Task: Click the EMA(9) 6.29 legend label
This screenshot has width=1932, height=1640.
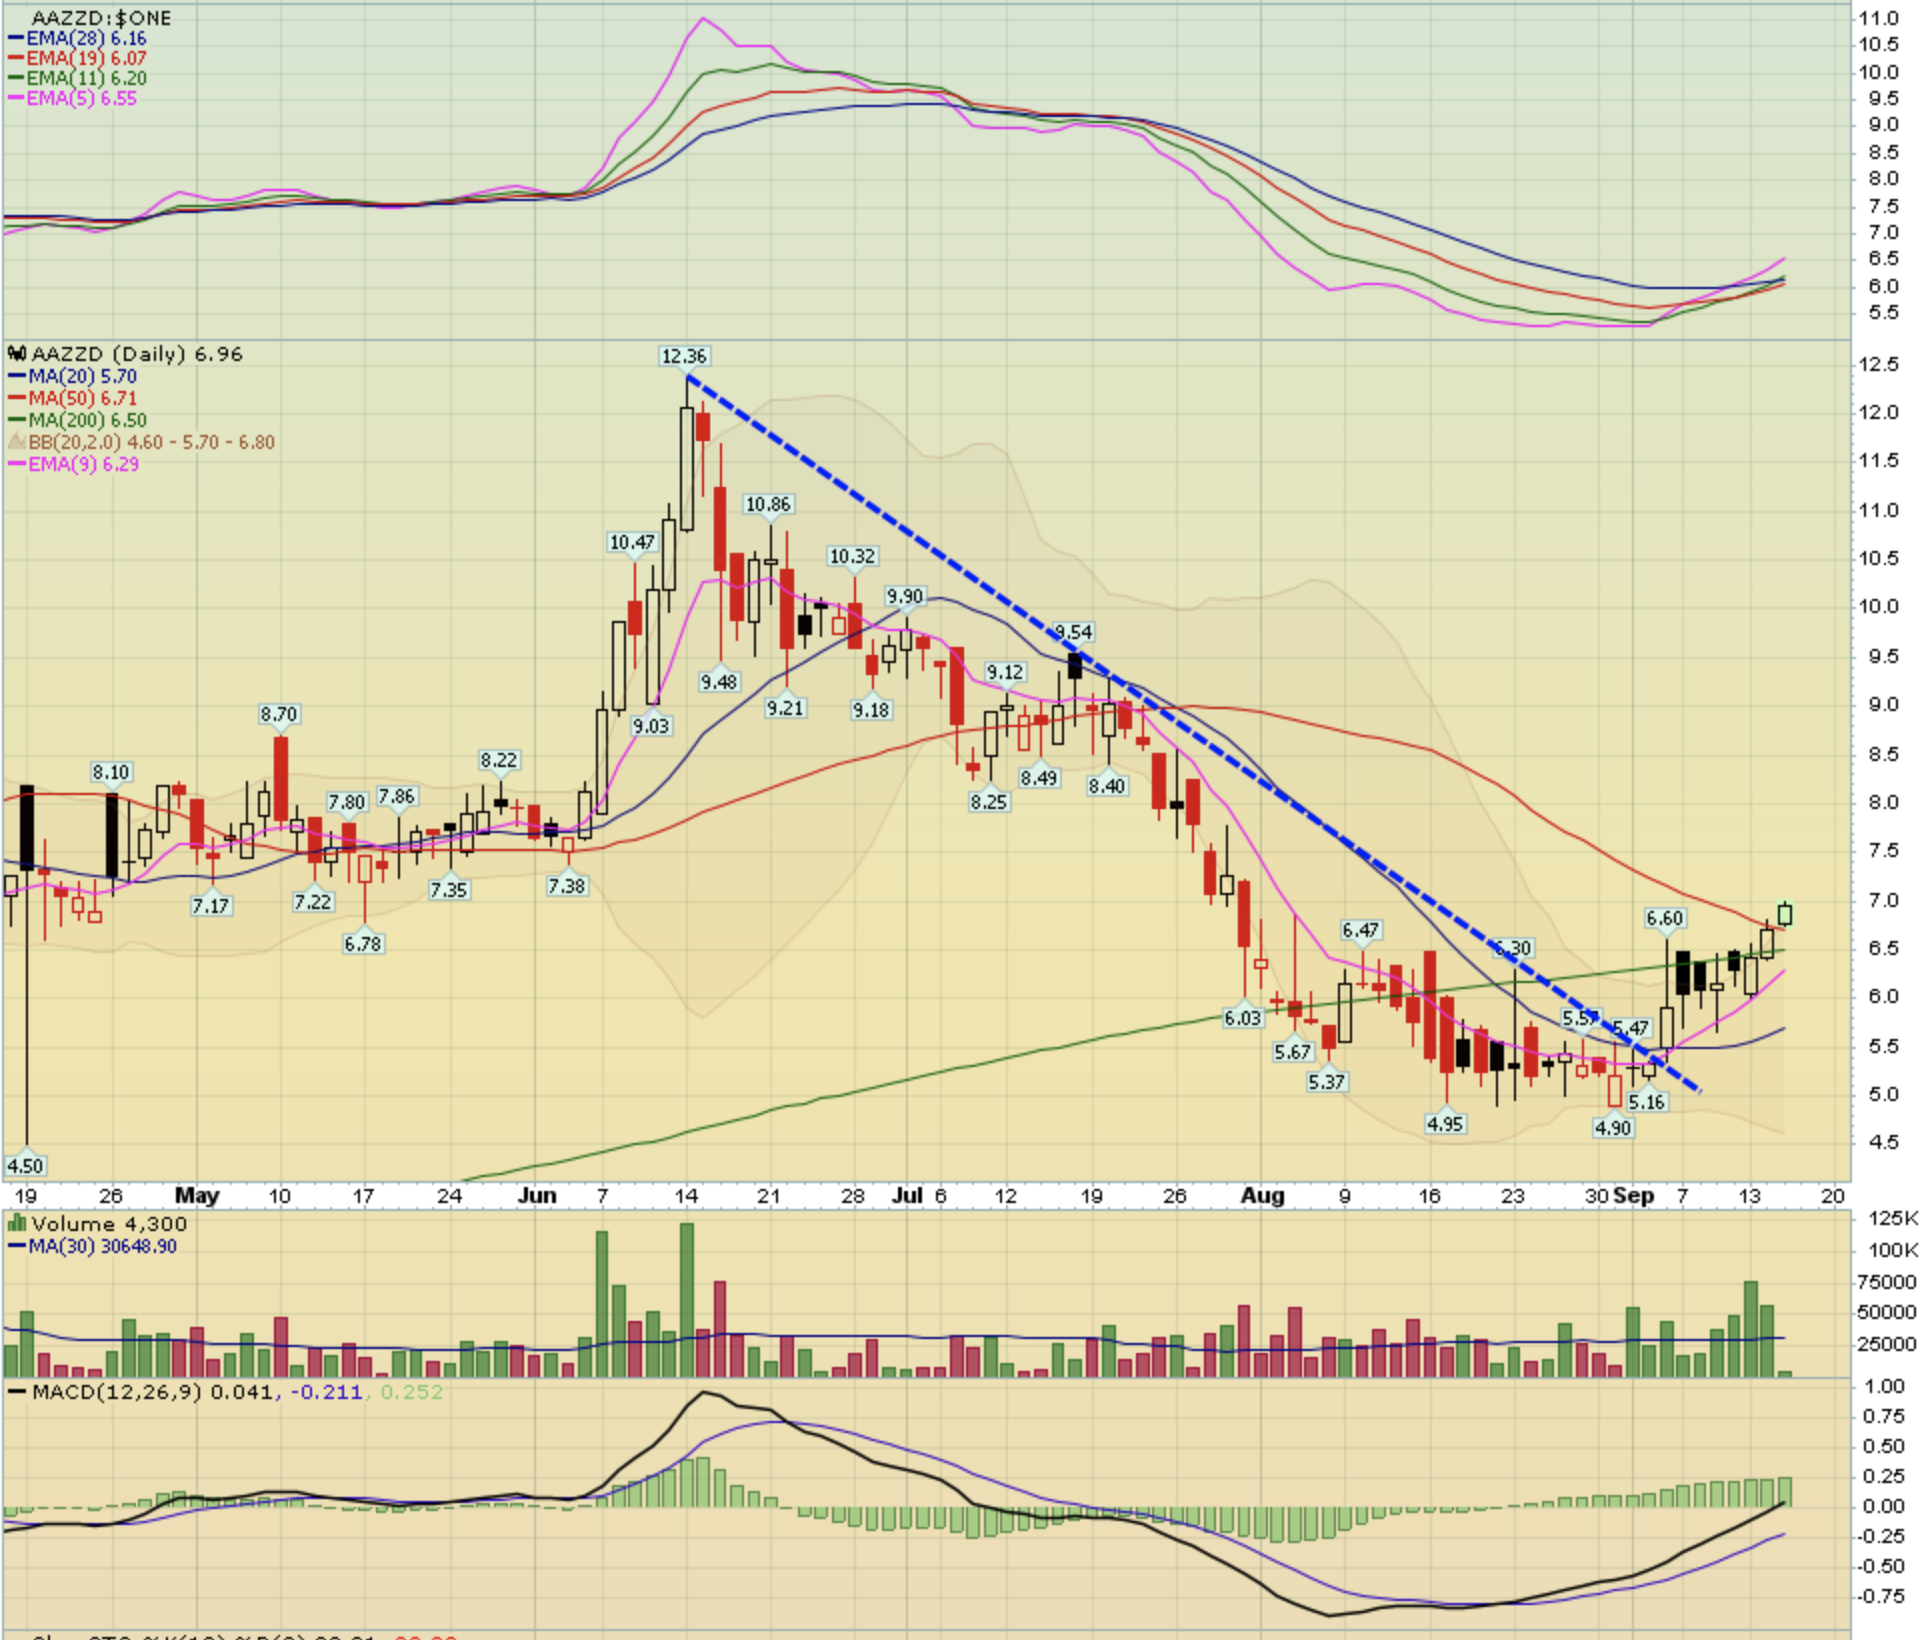Action: pos(83,465)
